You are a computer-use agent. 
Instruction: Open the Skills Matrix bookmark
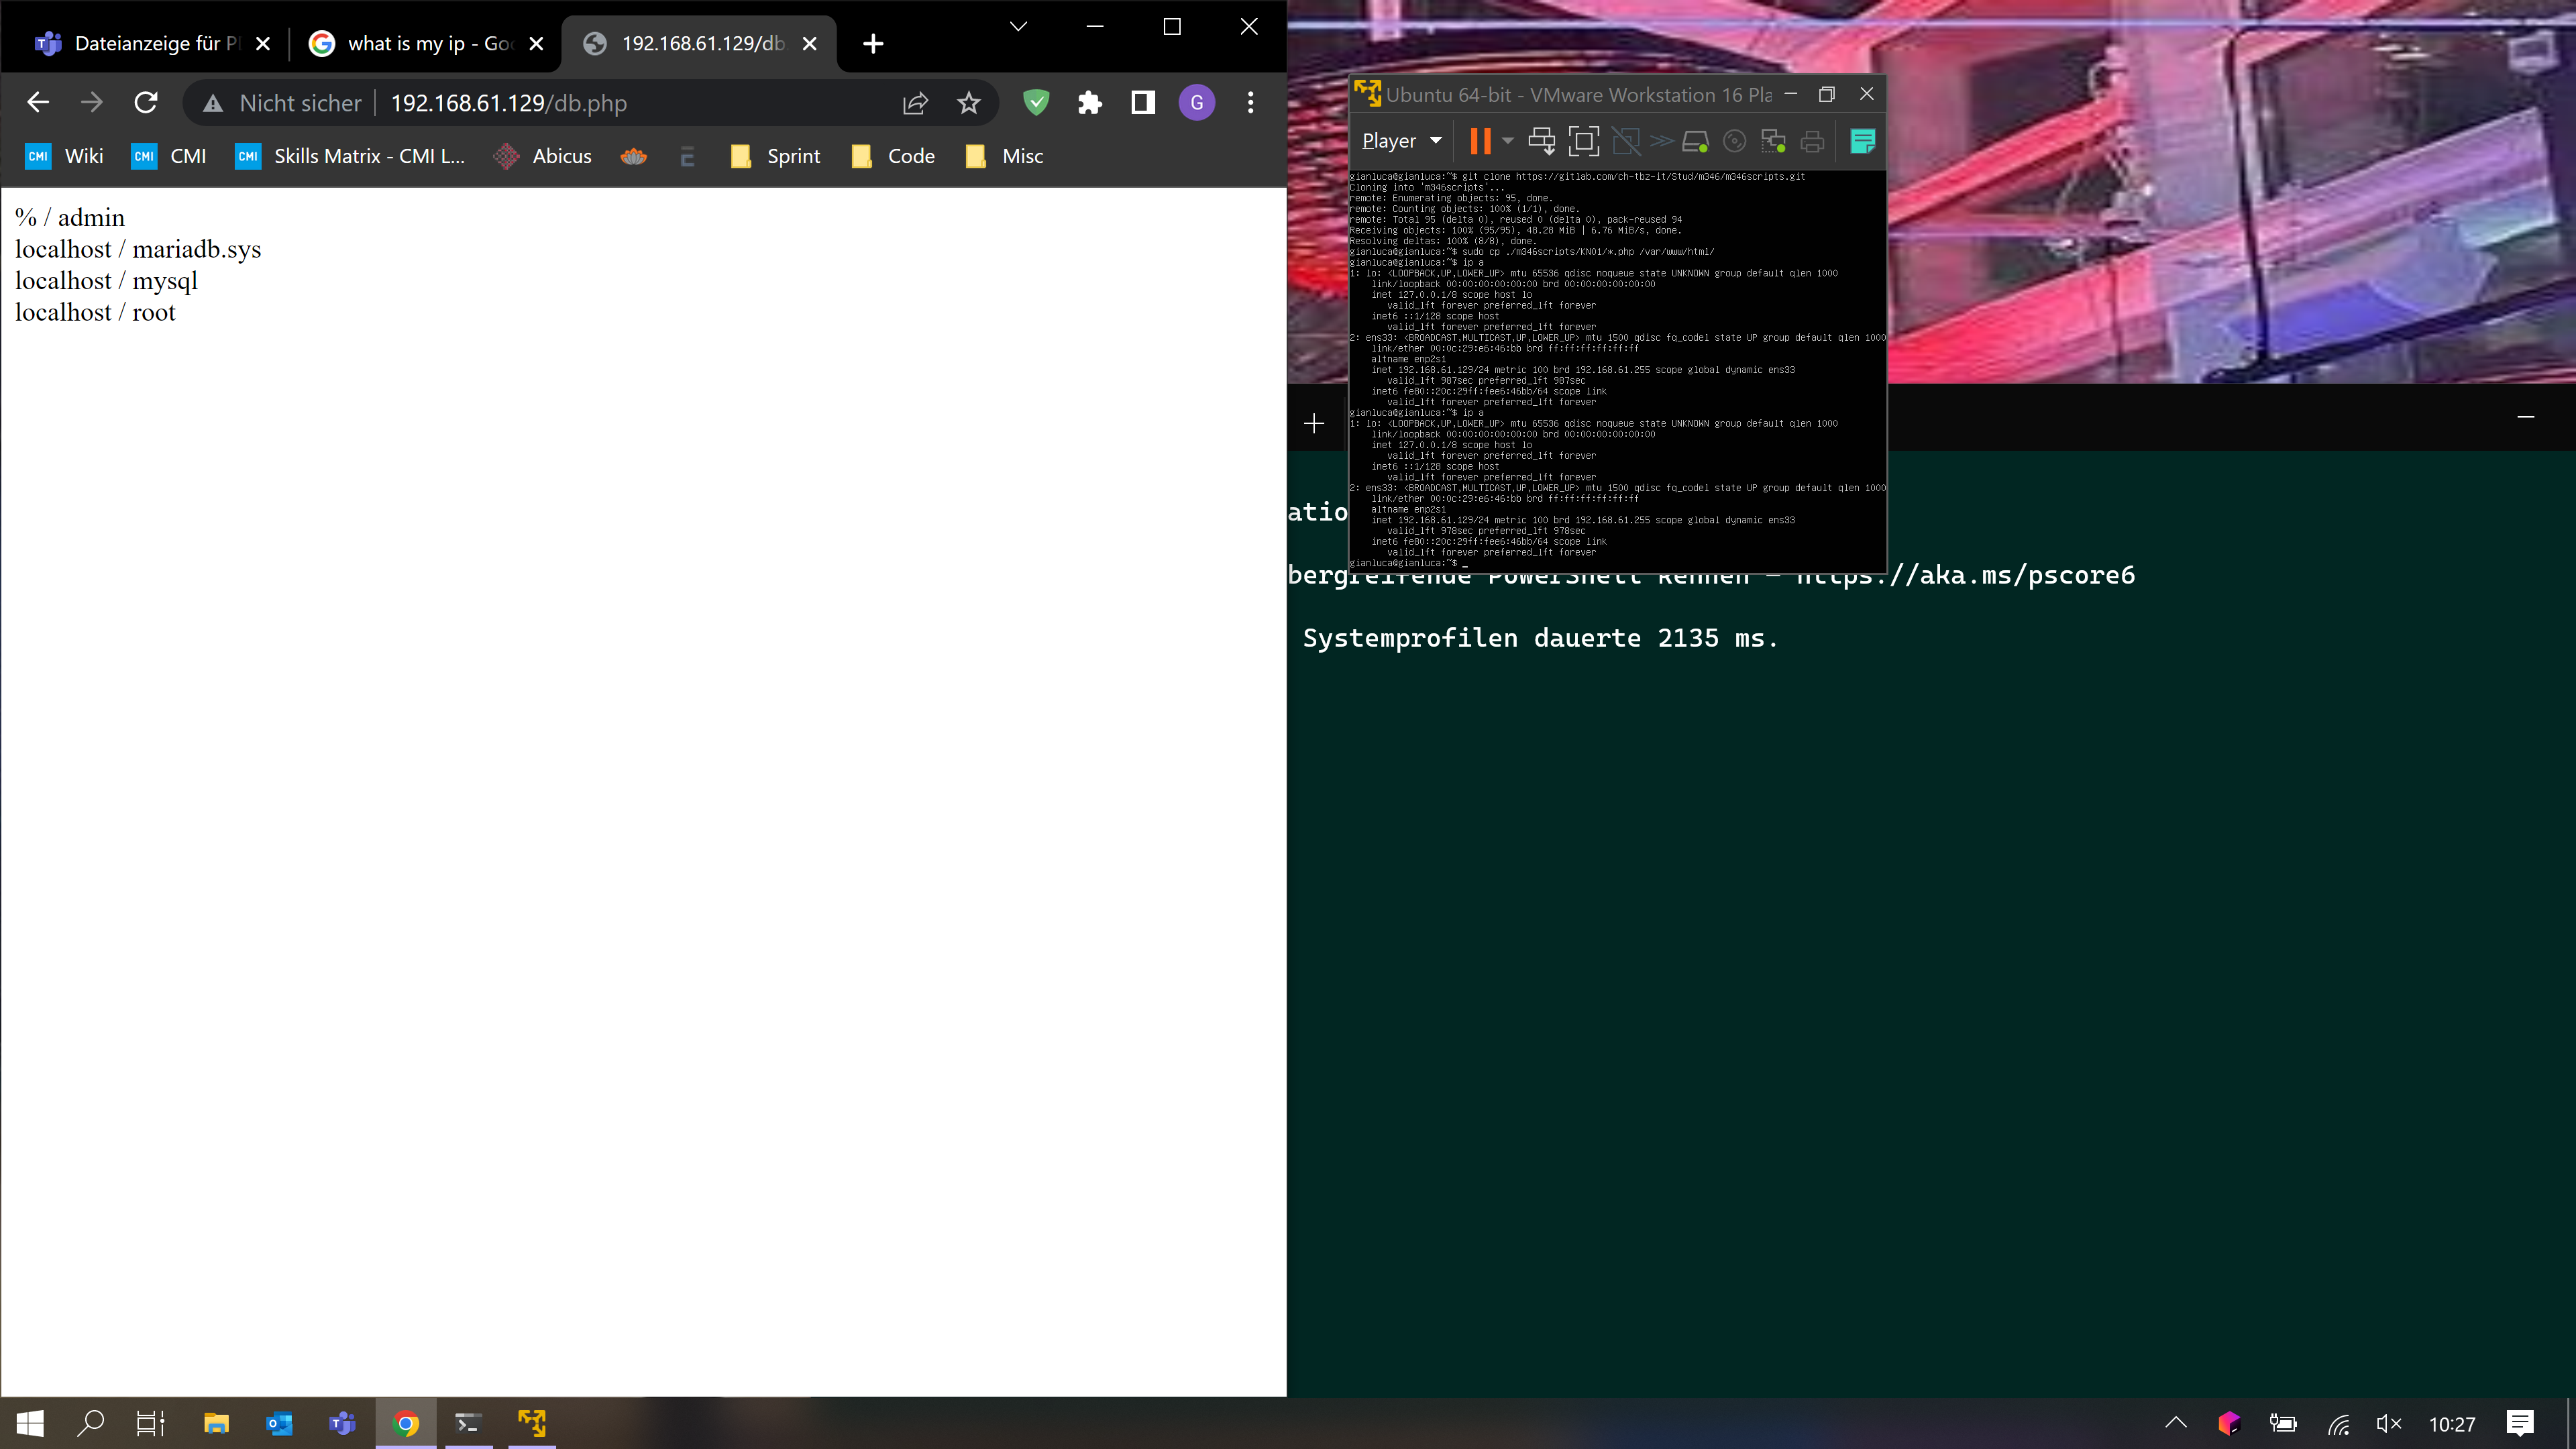[350, 156]
